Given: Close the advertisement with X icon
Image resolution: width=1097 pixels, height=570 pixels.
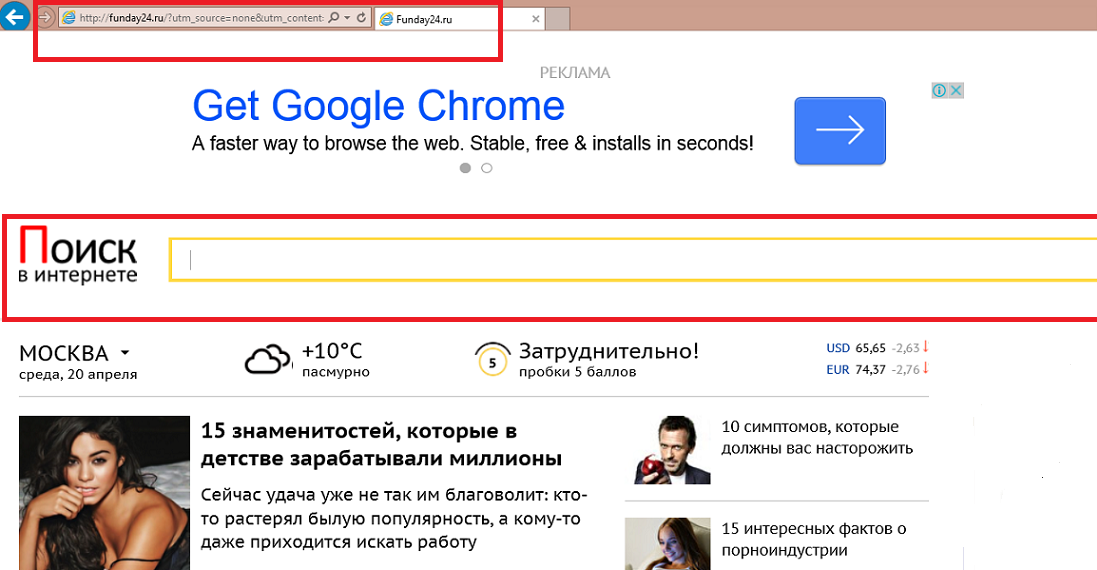Looking at the screenshot, I should pyautogui.click(x=956, y=90).
